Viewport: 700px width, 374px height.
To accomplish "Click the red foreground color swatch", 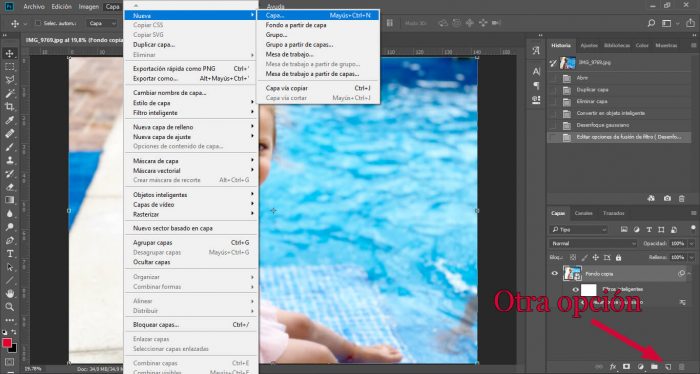I will pyautogui.click(x=7, y=343).
